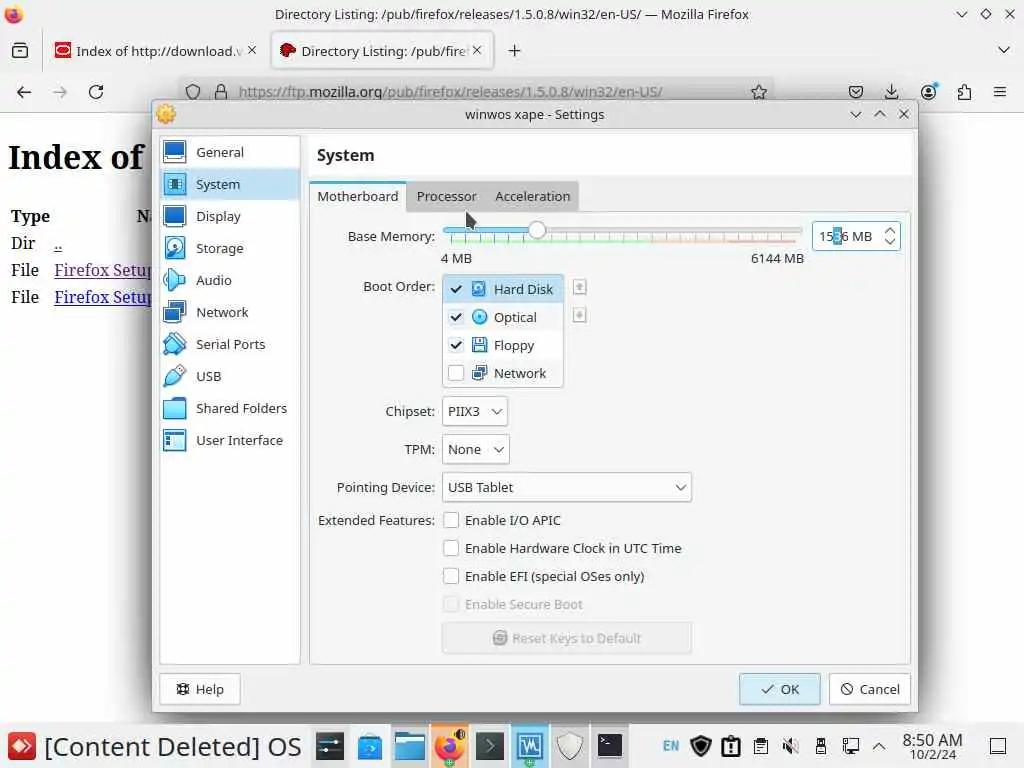Screen dimensions: 1024x768
Task: Move boot item up arrow button
Action: tap(579, 287)
